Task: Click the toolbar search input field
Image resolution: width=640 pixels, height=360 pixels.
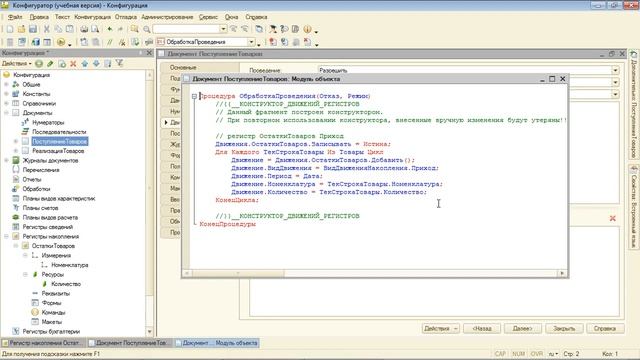Action: [187, 29]
